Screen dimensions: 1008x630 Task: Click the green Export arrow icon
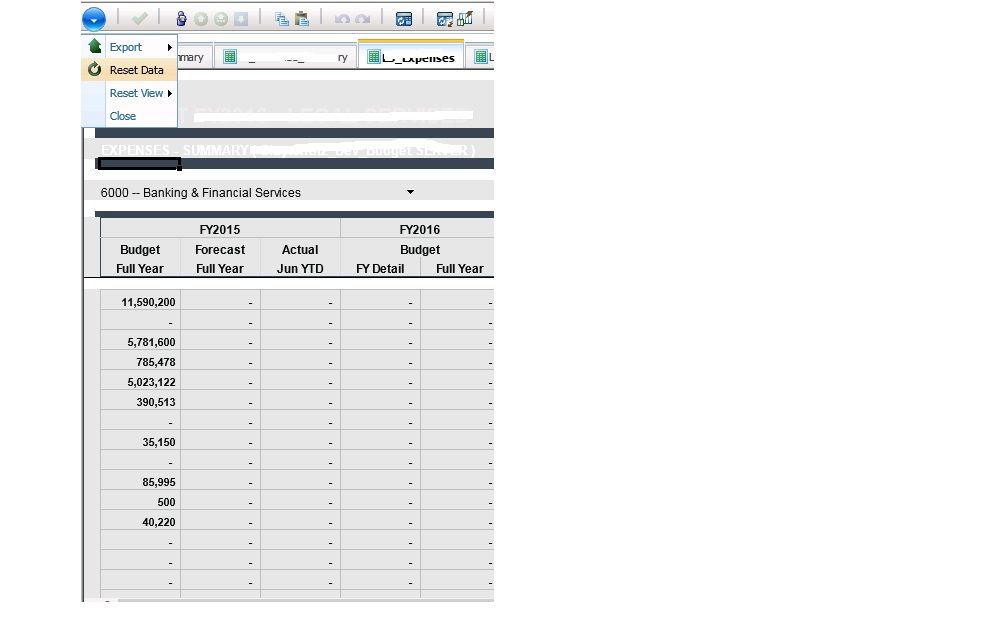click(95, 46)
